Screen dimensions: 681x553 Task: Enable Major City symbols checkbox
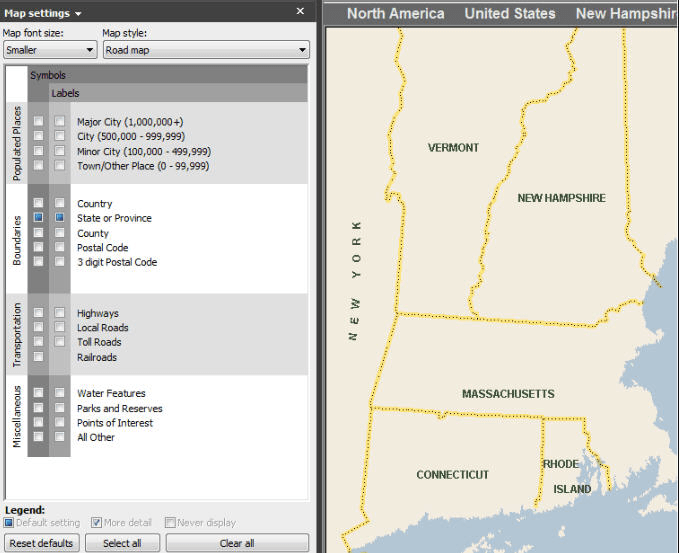pyautogui.click(x=39, y=121)
